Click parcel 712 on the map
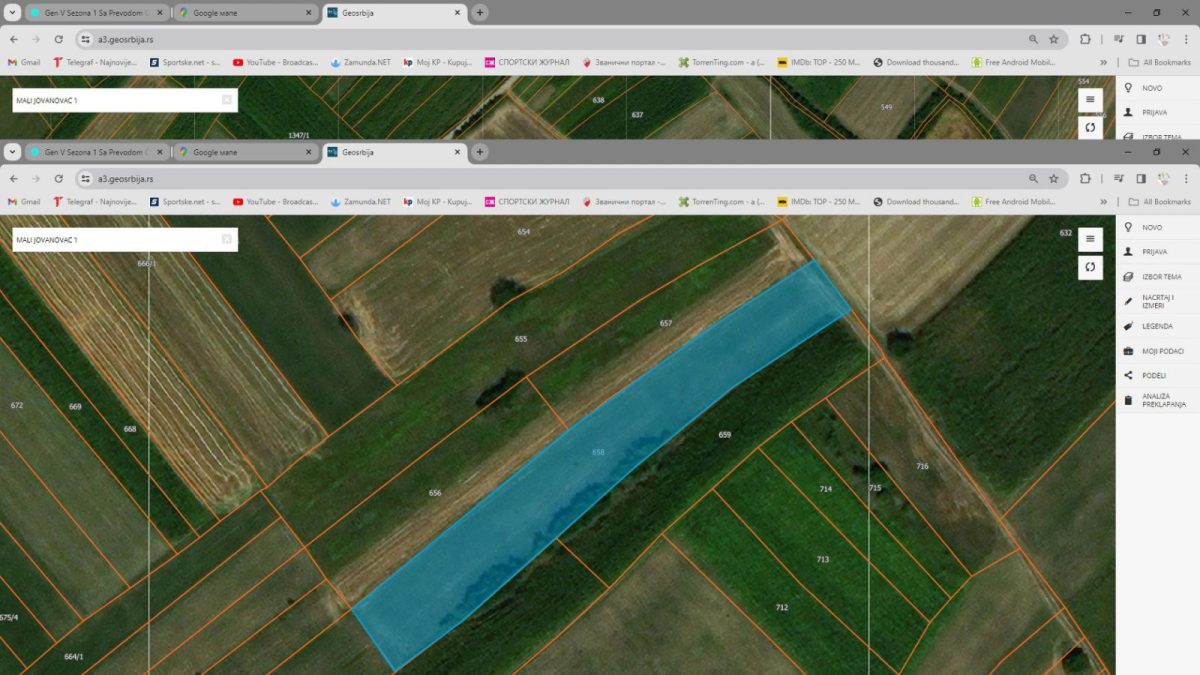 pyautogui.click(x=782, y=608)
